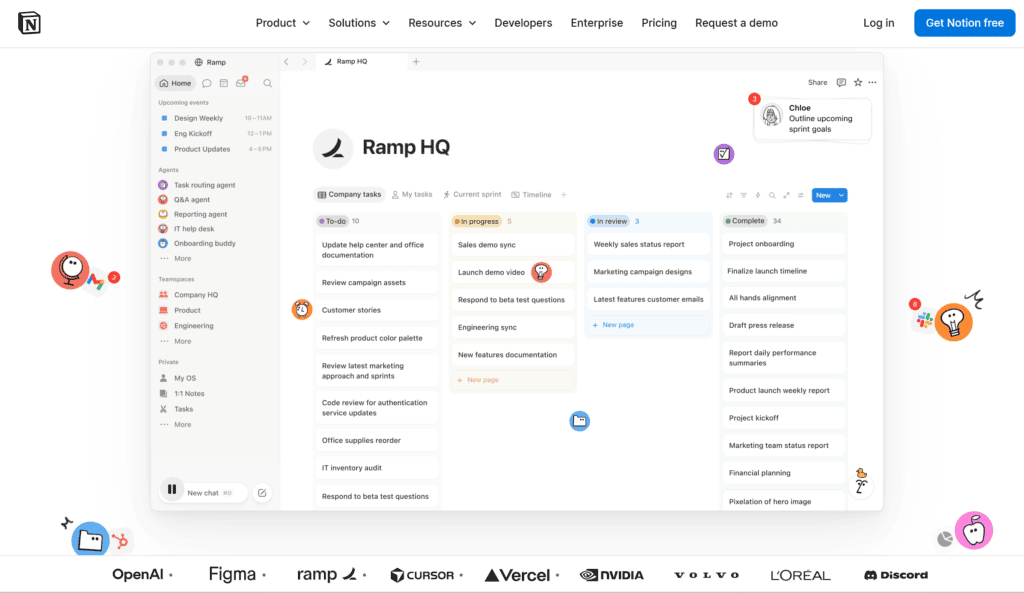Click the pause button near New chat
Screen dimensions: 1024x593
[x=172, y=489]
